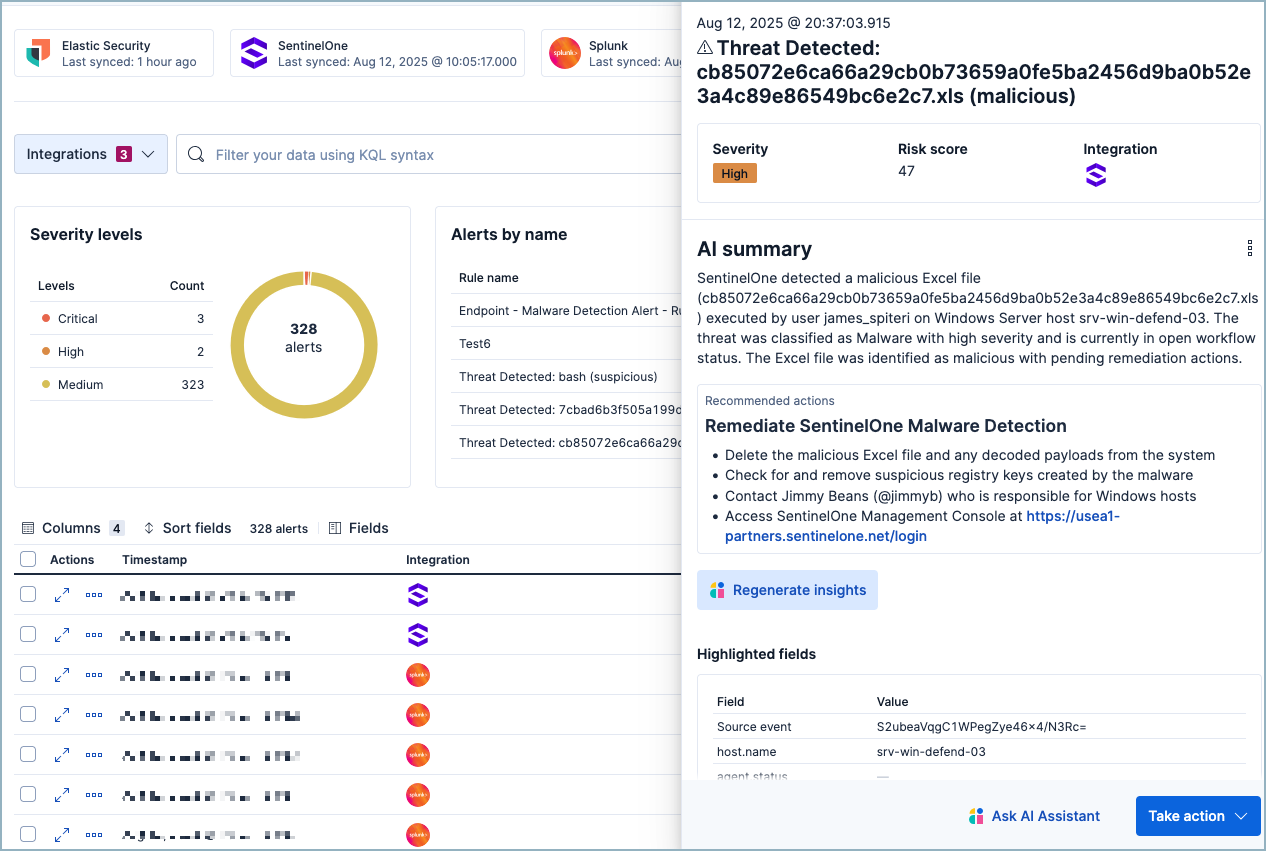This screenshot has width=1266, height=851.
Task: Open the Integrations dropdown
Action: pos(90,154)
